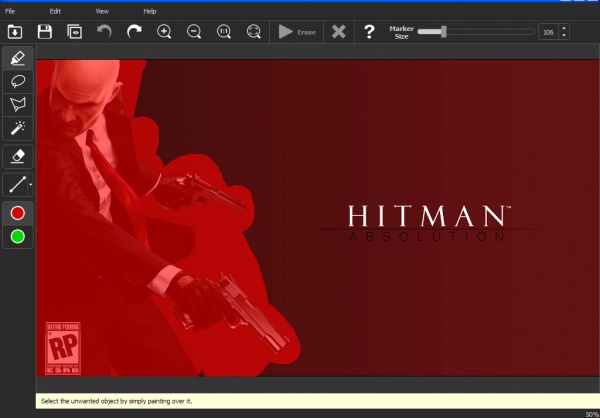Click the show original preview icon

click(x=75, y=32)
